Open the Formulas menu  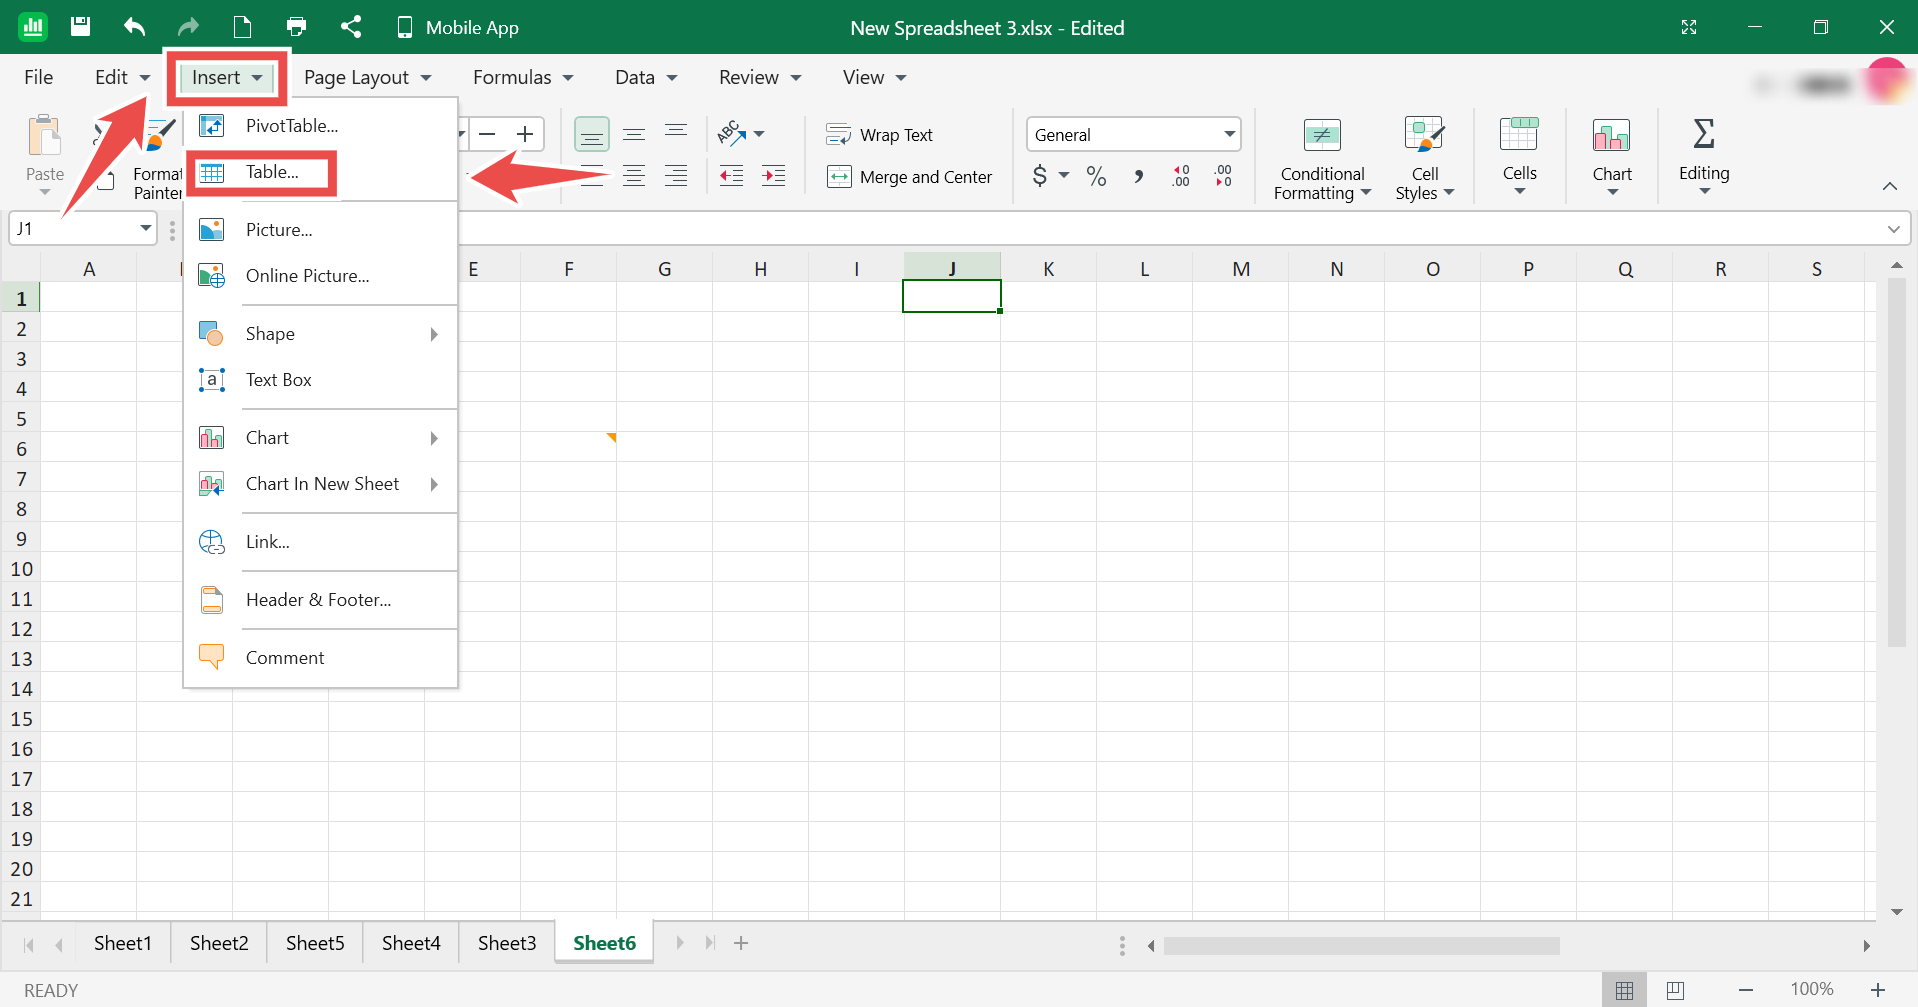(523, 77)
